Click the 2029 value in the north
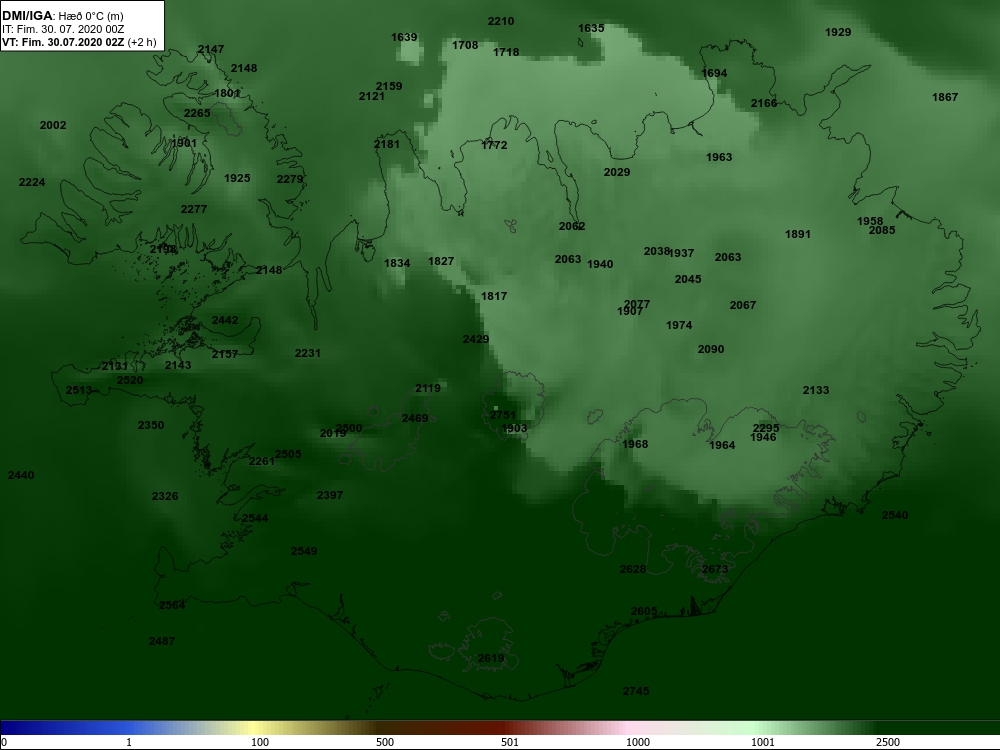The height and width of the screenshot is (750, 1000). coord(617,172)
